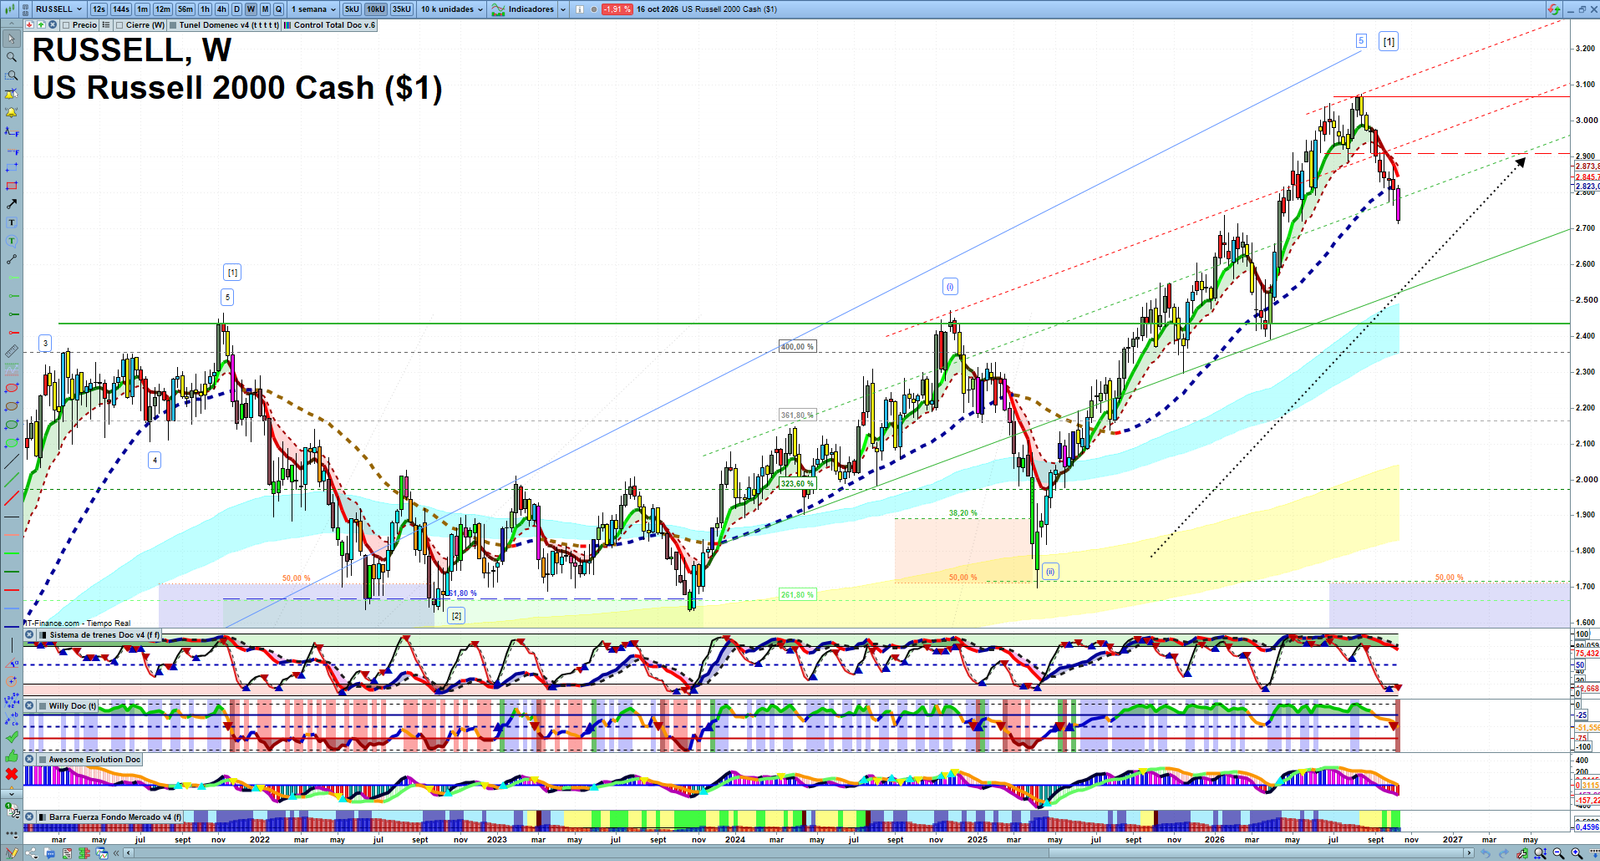The height and width of the screenshot is (861, 1600).
Task: Expand the double-chevron in the bottom bar
Action: point(117,853)
